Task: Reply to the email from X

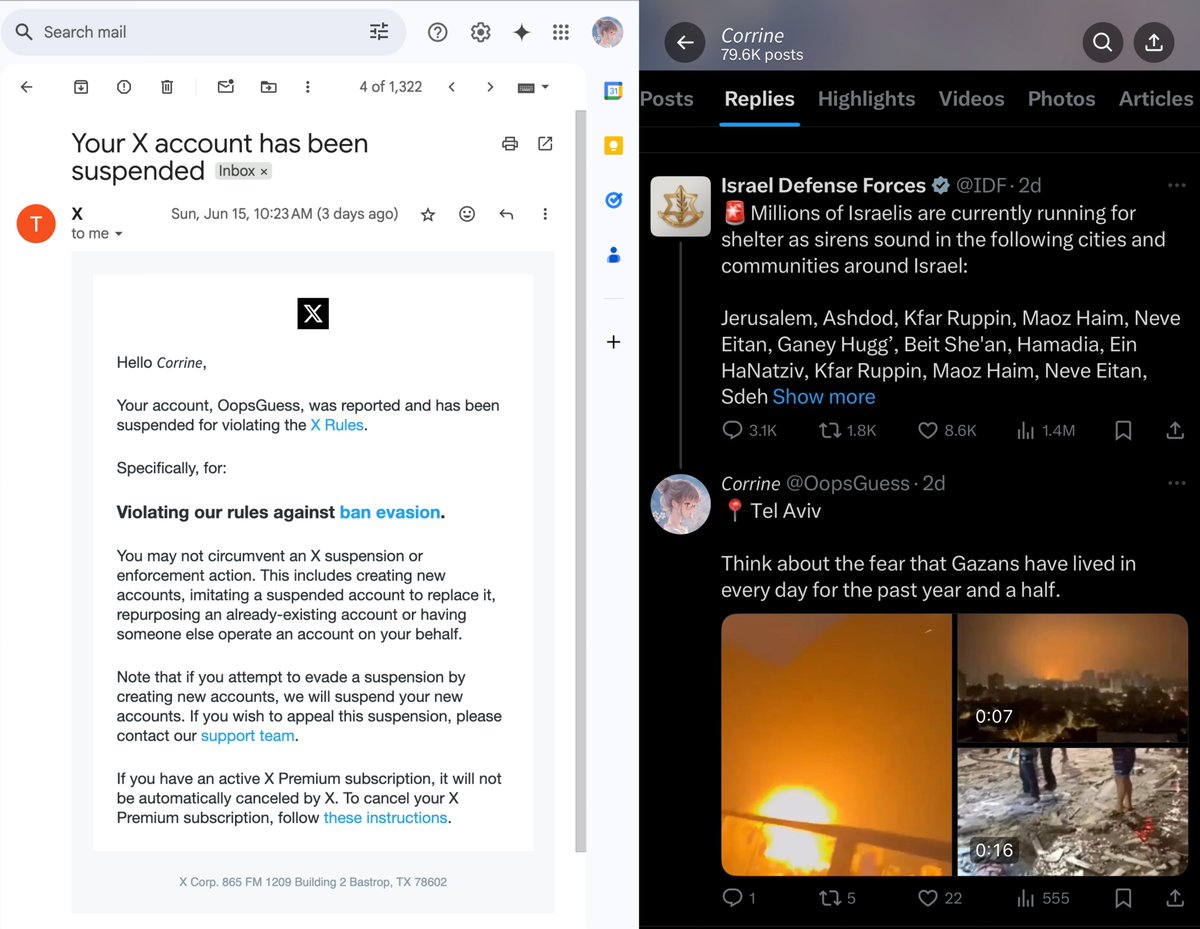Action: pyautogui.click(x=506, y=214)
